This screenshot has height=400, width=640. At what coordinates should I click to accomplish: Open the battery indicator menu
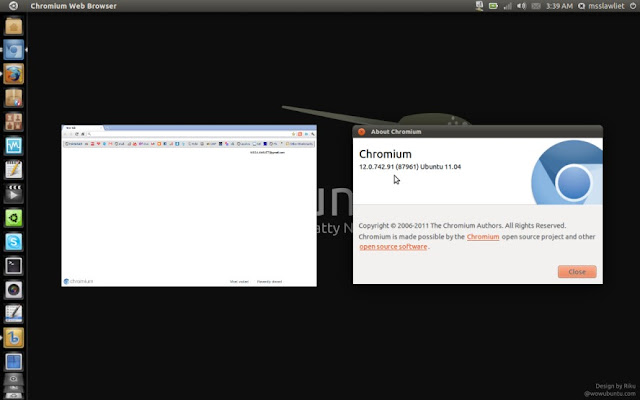(493, 6)
